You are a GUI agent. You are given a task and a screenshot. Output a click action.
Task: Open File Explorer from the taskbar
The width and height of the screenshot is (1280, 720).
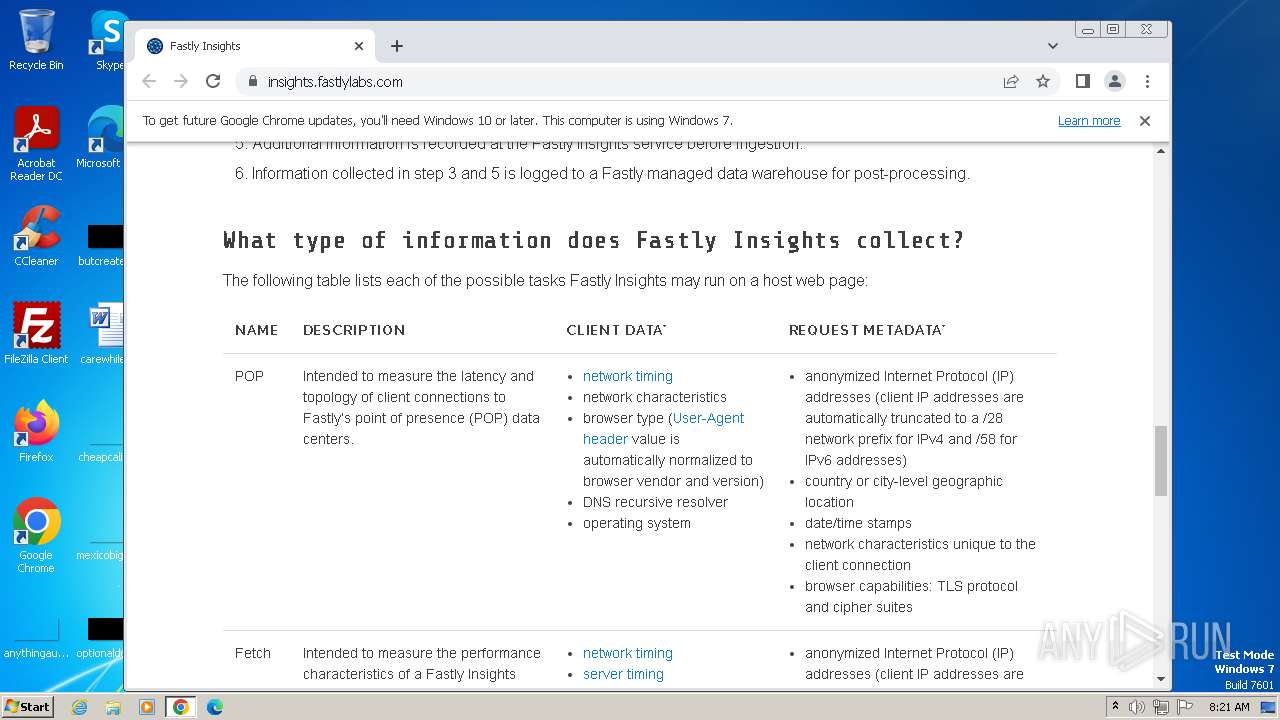(113, 707)
